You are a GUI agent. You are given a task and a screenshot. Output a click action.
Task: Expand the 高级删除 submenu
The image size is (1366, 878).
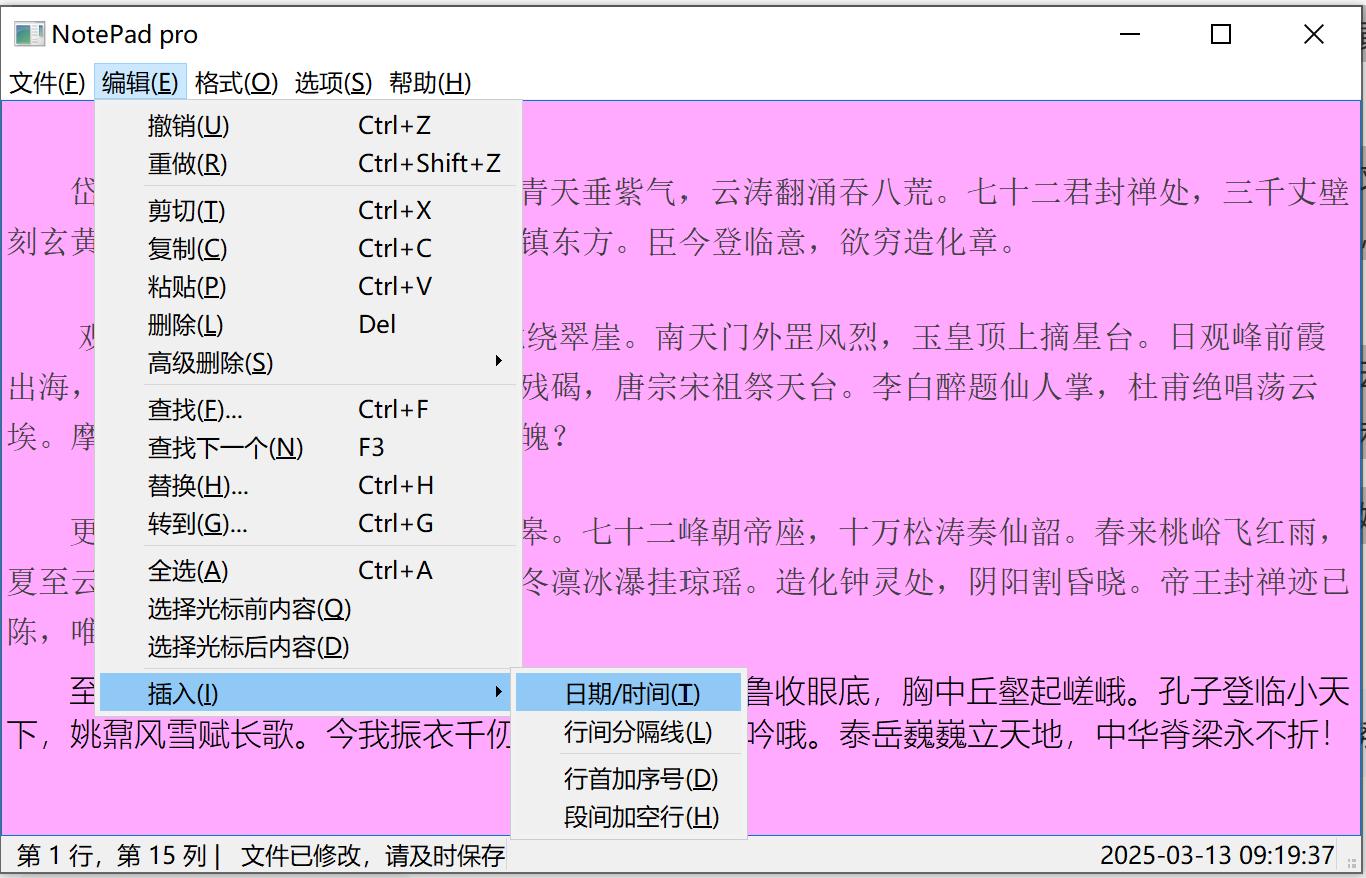click(x=212, y=362)
